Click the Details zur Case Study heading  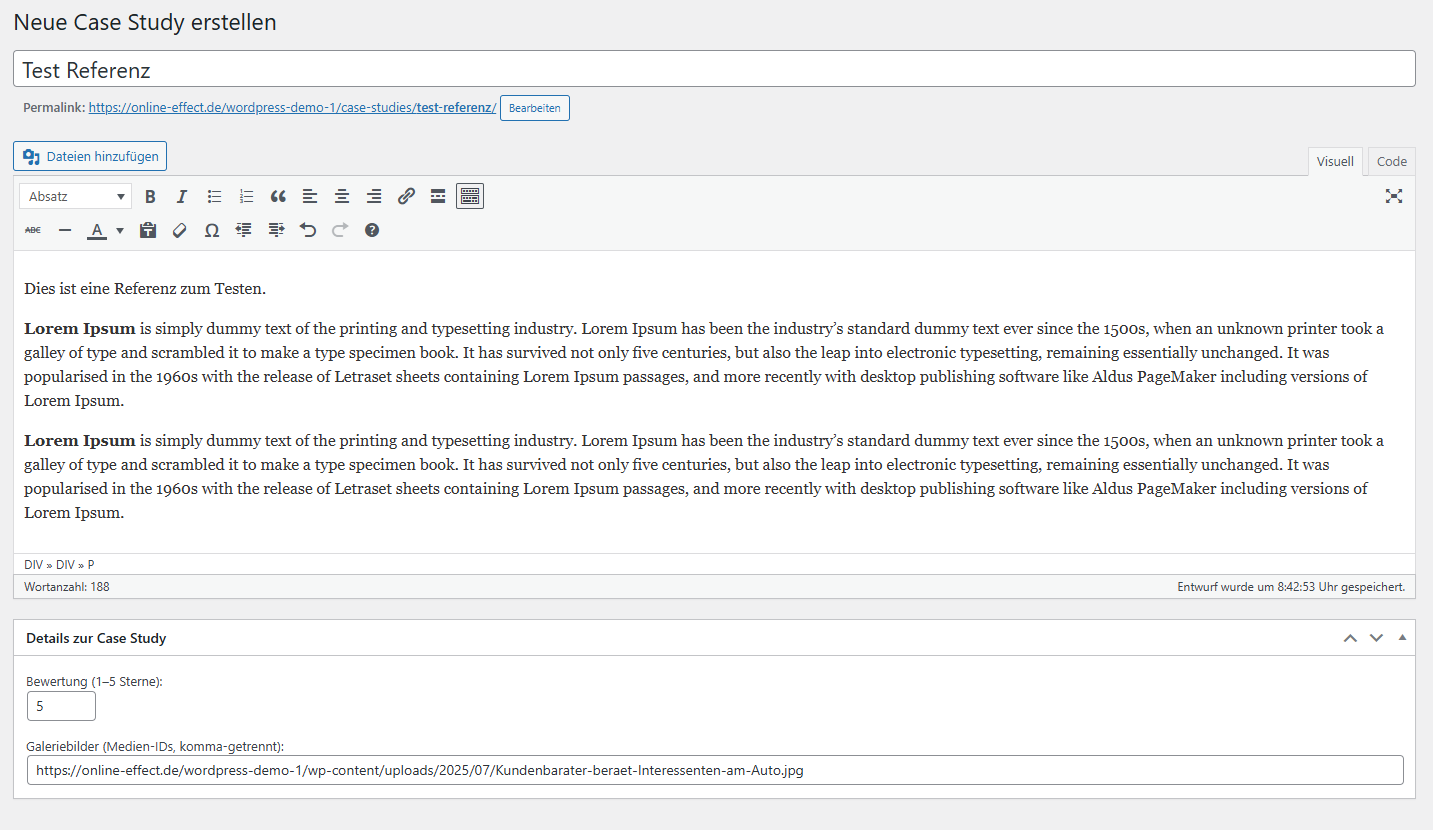pyautogui.click(x=96, y=638)
